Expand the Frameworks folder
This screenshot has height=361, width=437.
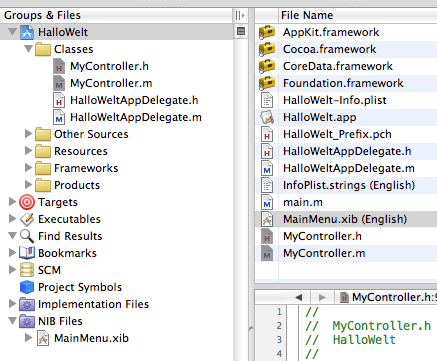pyautogui.click(x=29, y=168)
